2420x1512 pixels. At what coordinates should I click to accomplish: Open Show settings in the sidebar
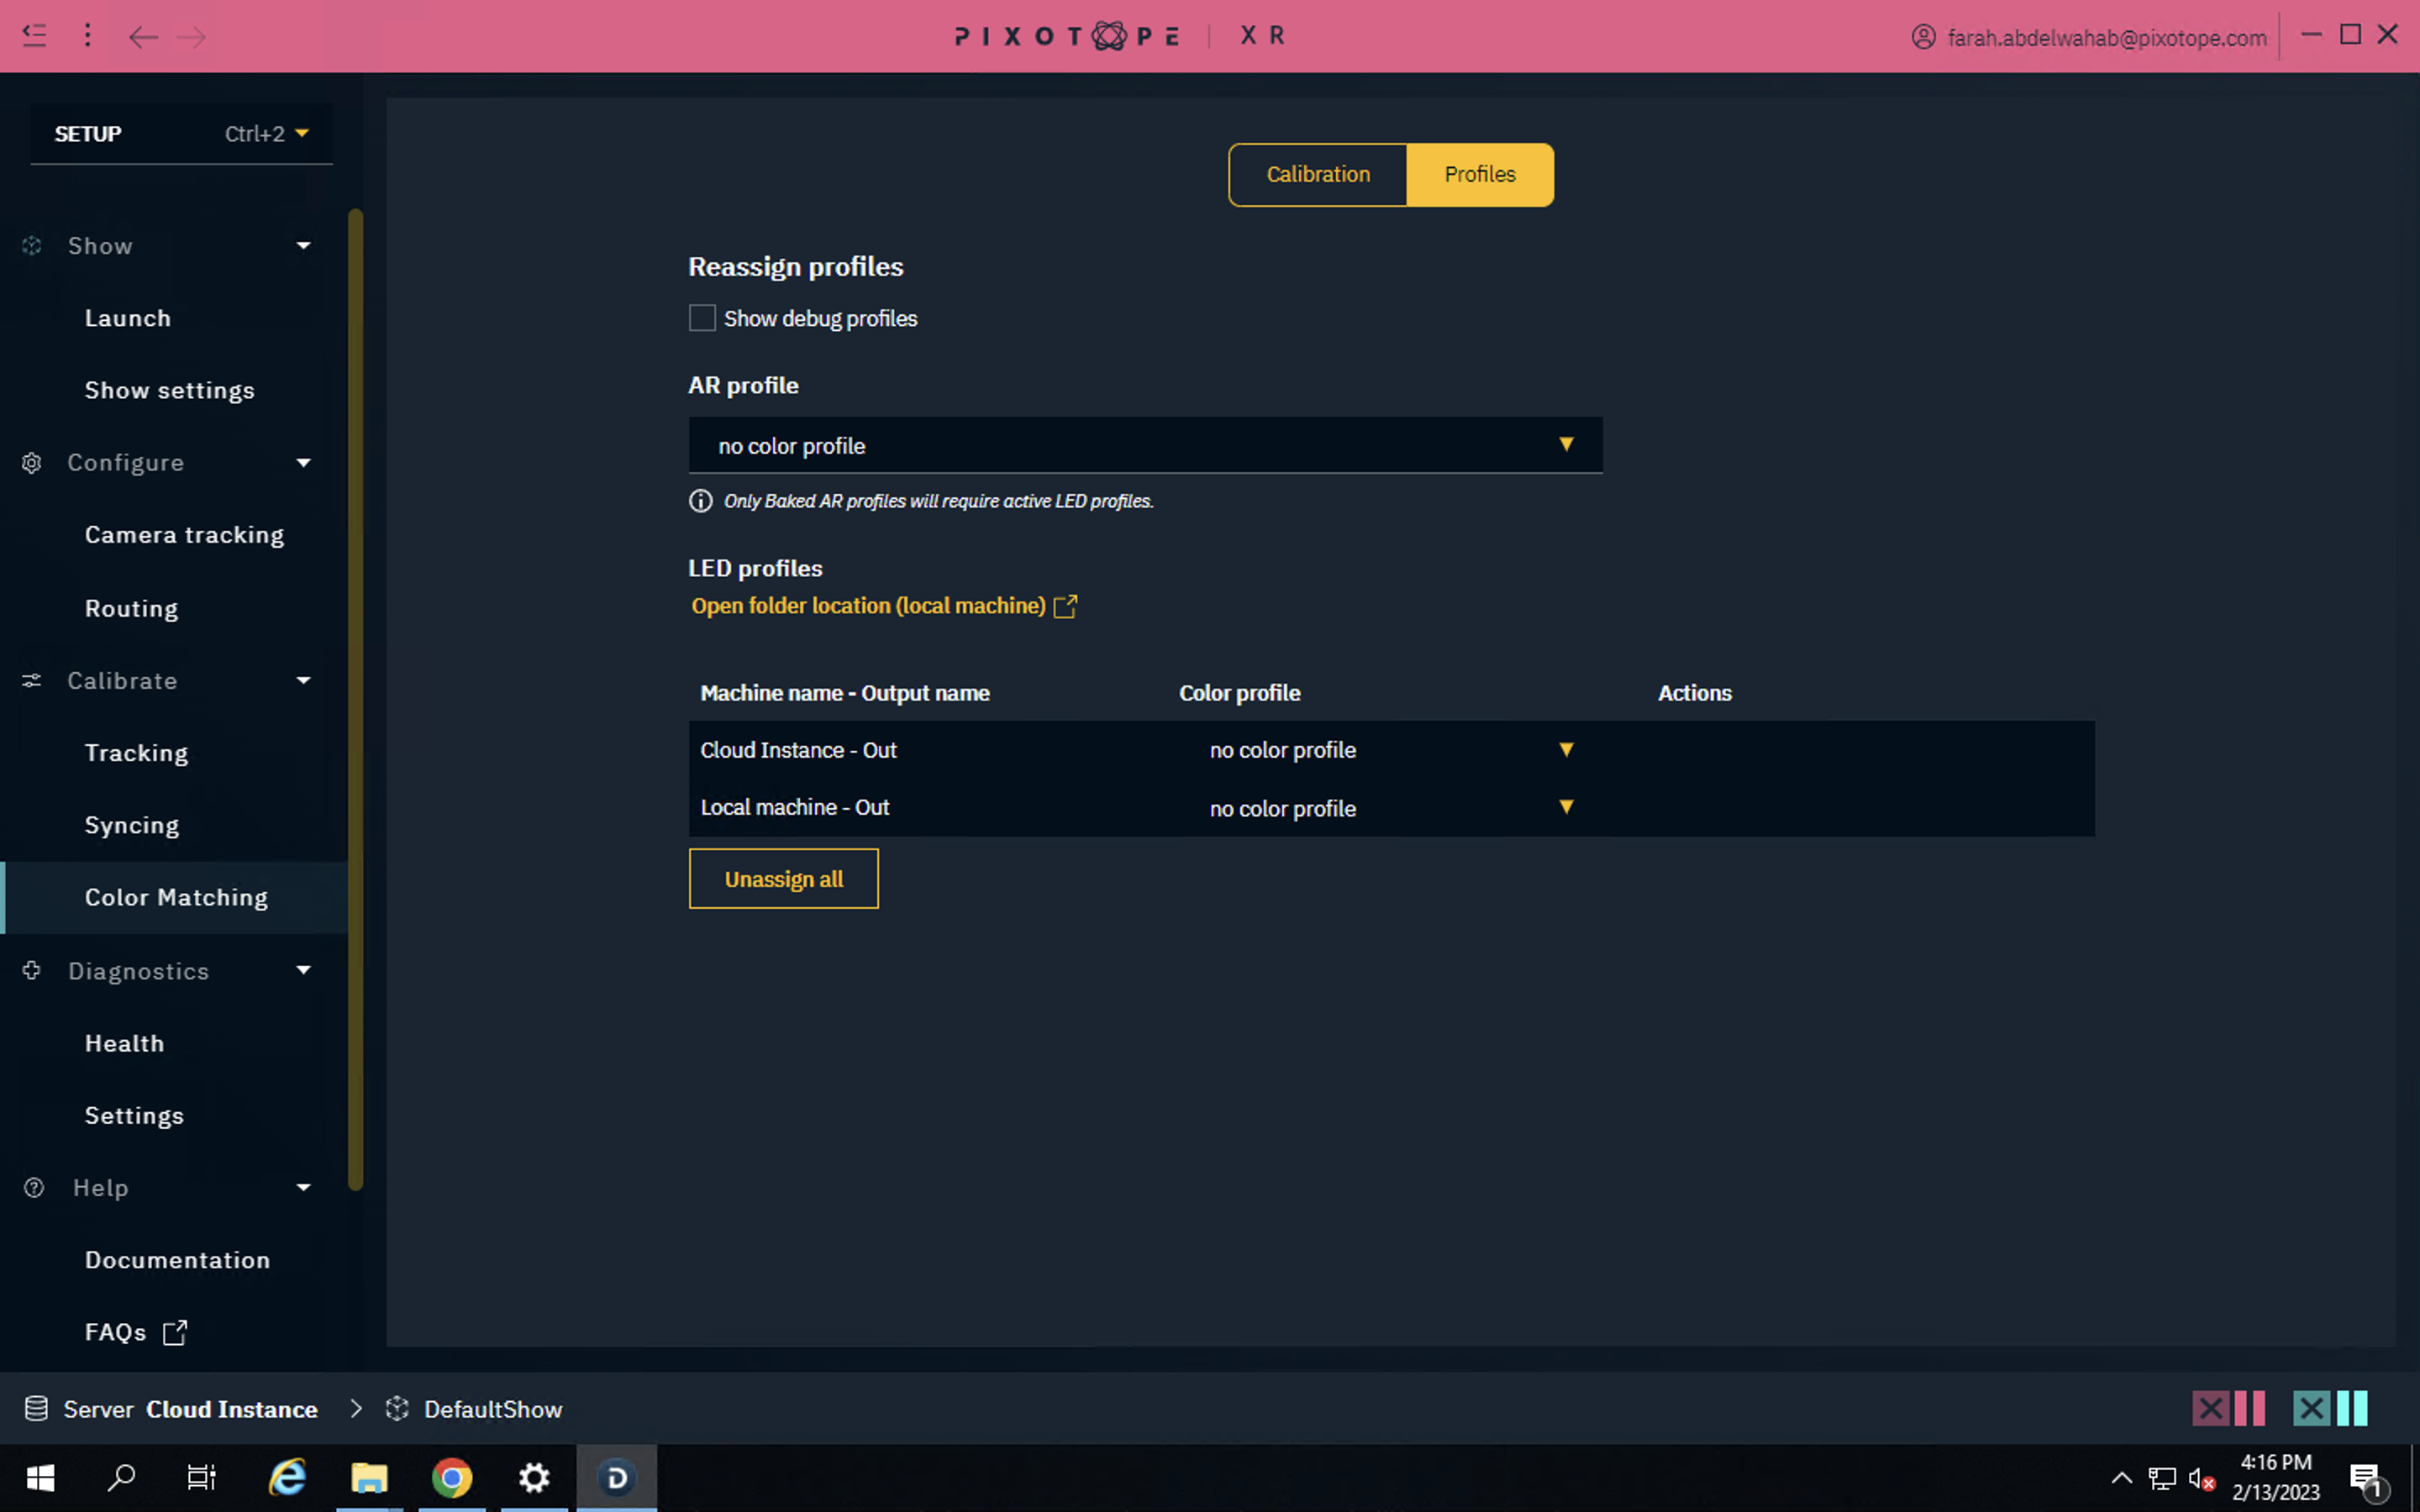click(x=170, y=390)
